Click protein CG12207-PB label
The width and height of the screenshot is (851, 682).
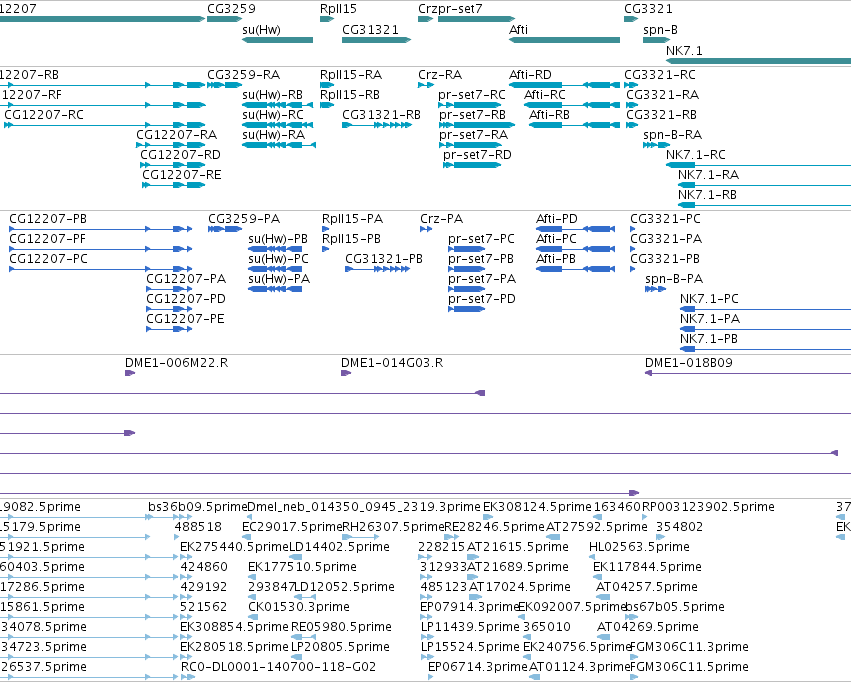tap(48, 219)
